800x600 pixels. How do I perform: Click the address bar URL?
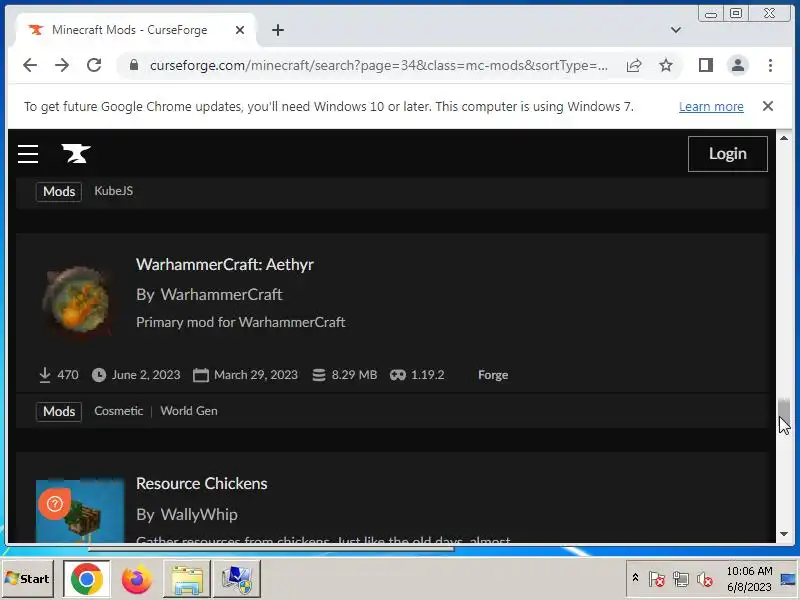click(379, 65)
